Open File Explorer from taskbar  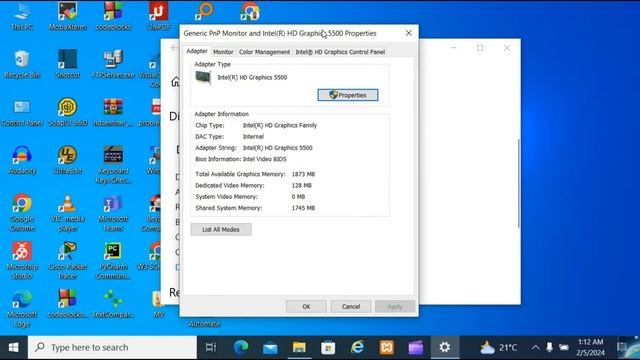point(299,347)
